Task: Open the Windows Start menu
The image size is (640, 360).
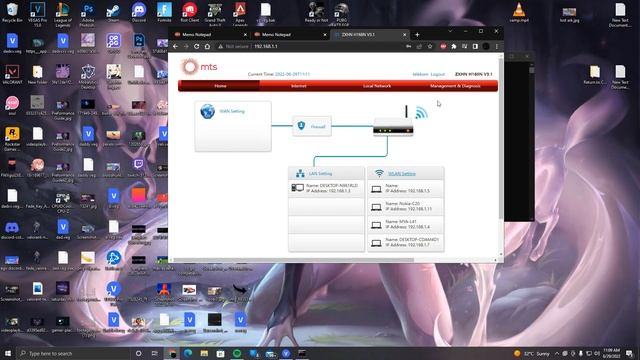Action: 8,353
